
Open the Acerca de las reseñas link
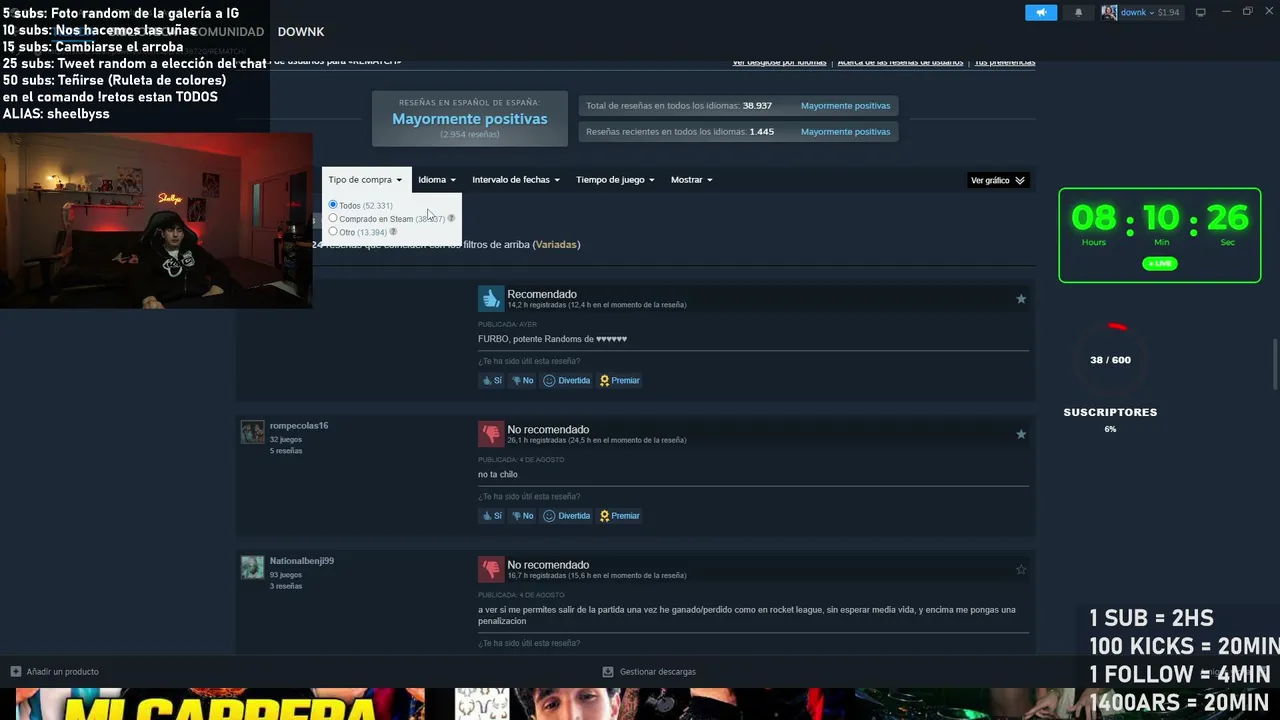point(900,62)
